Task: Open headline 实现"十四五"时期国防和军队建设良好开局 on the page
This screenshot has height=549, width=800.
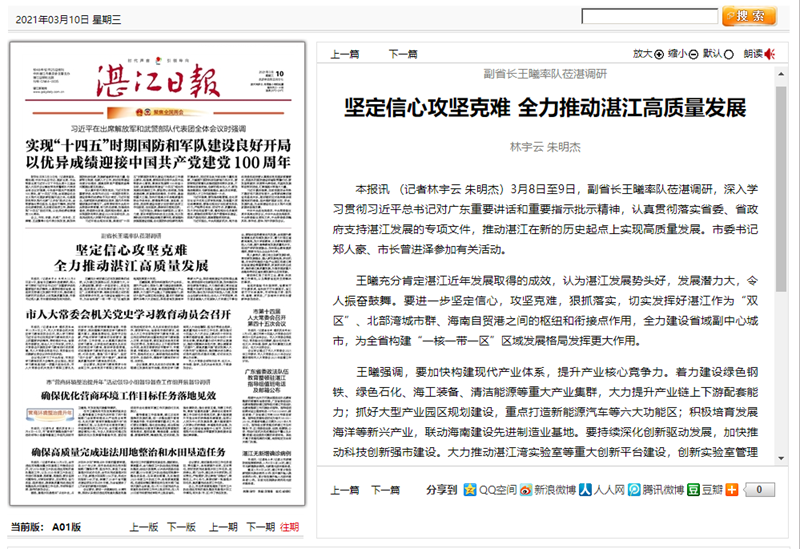Action: click(x=158, y=145)
